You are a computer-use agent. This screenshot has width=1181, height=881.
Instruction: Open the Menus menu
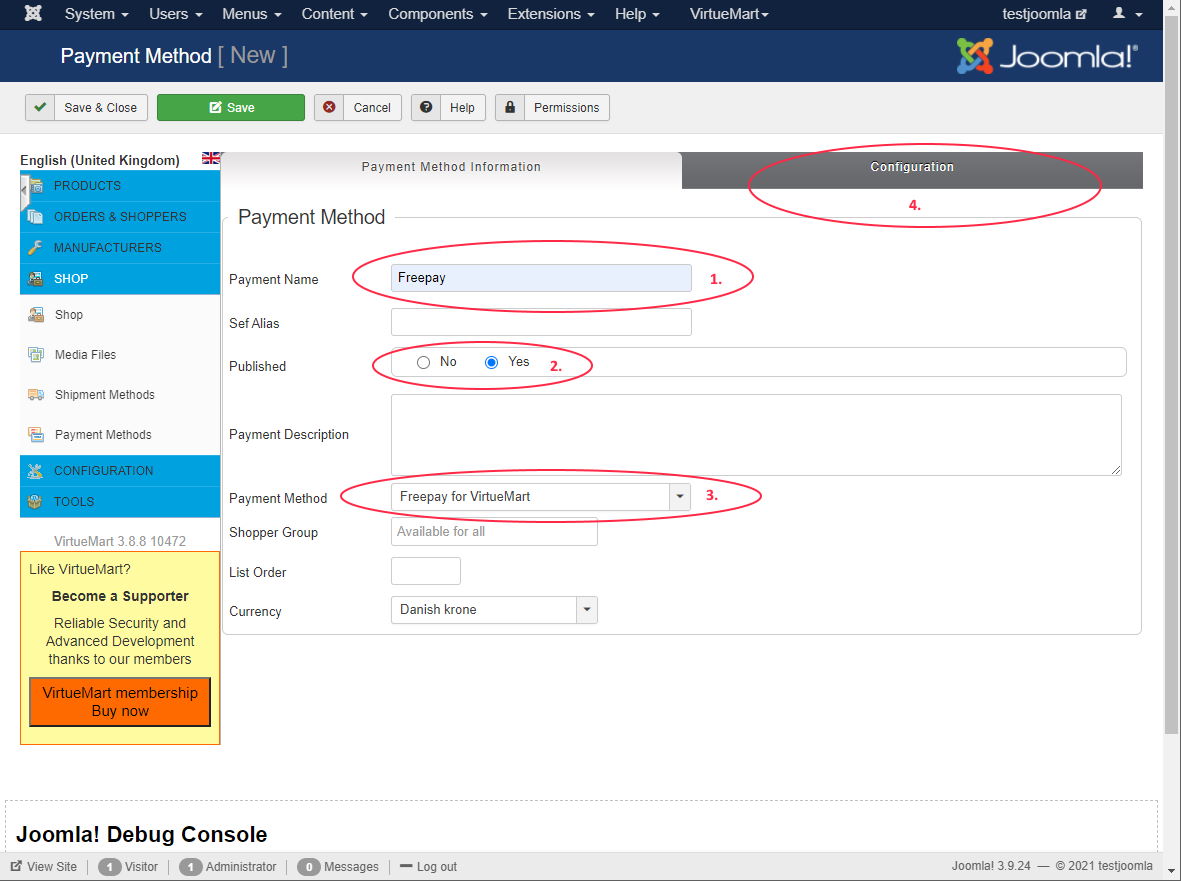coord(252,14)
